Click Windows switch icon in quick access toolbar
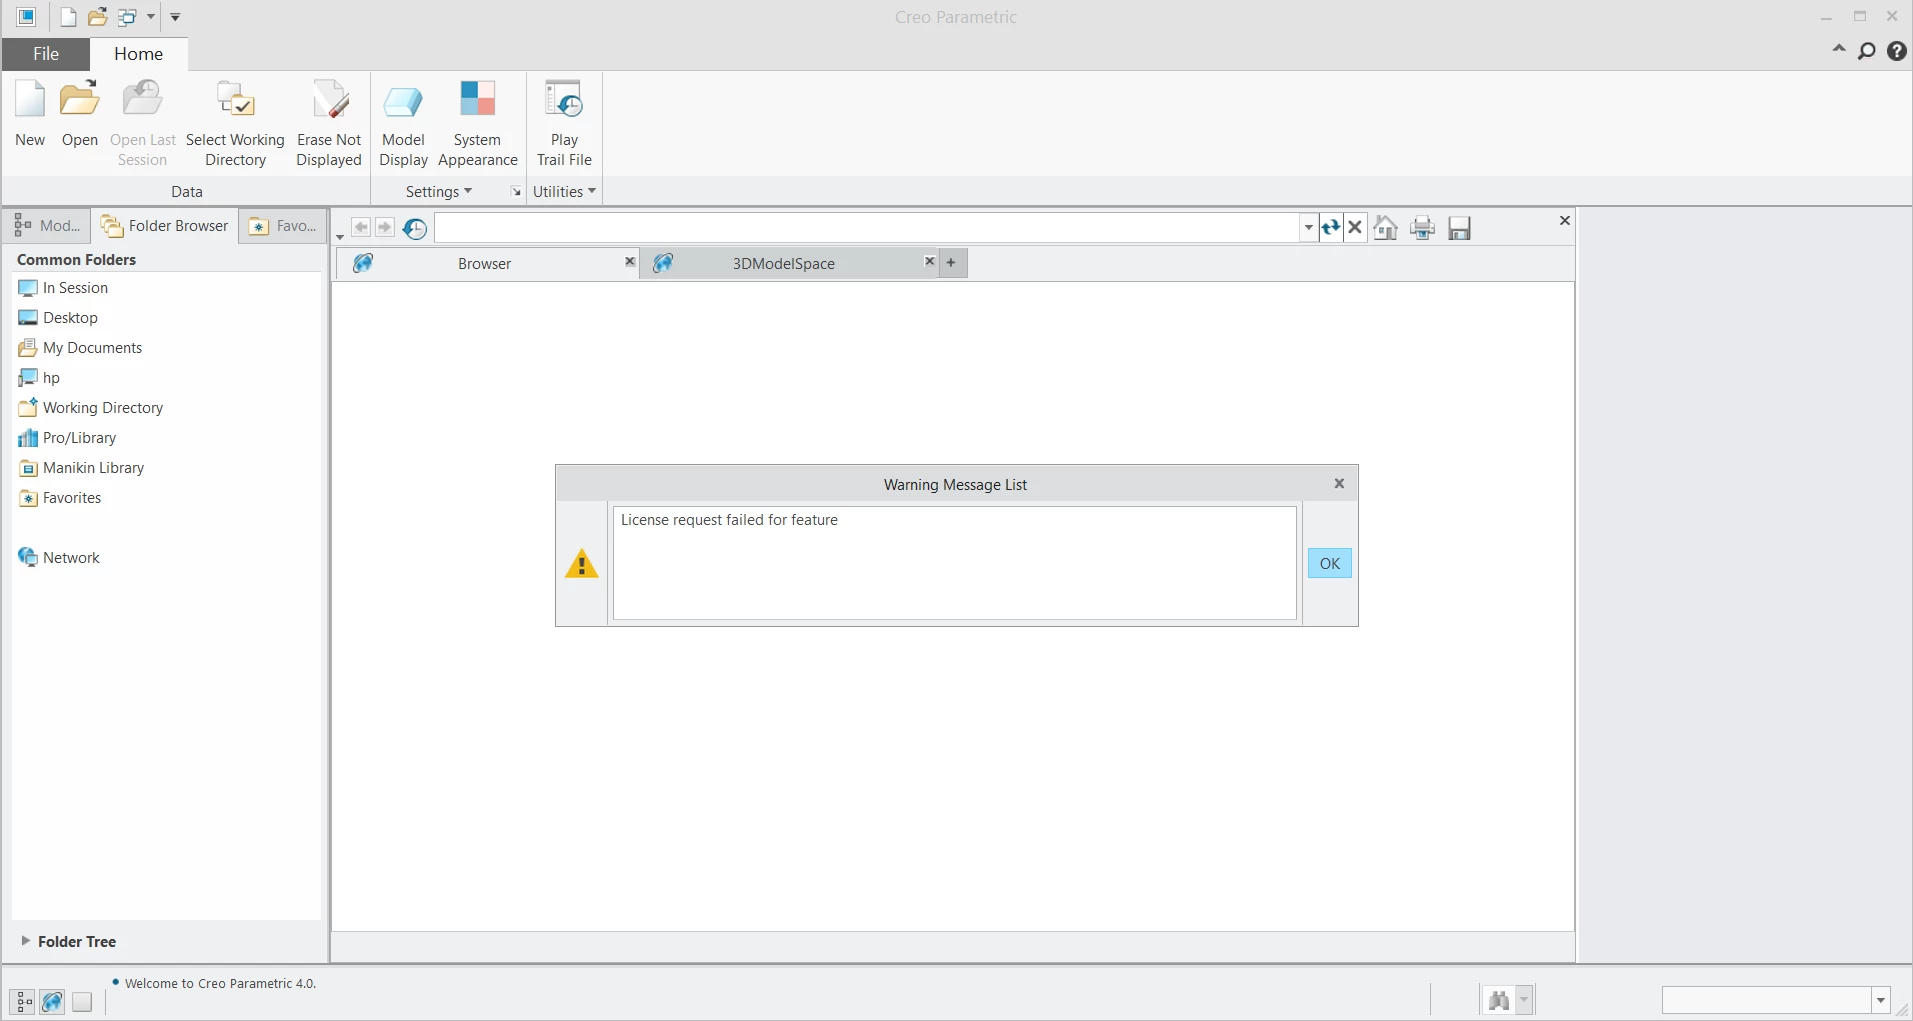1913x1021 pixels. (x=128, y=17)
